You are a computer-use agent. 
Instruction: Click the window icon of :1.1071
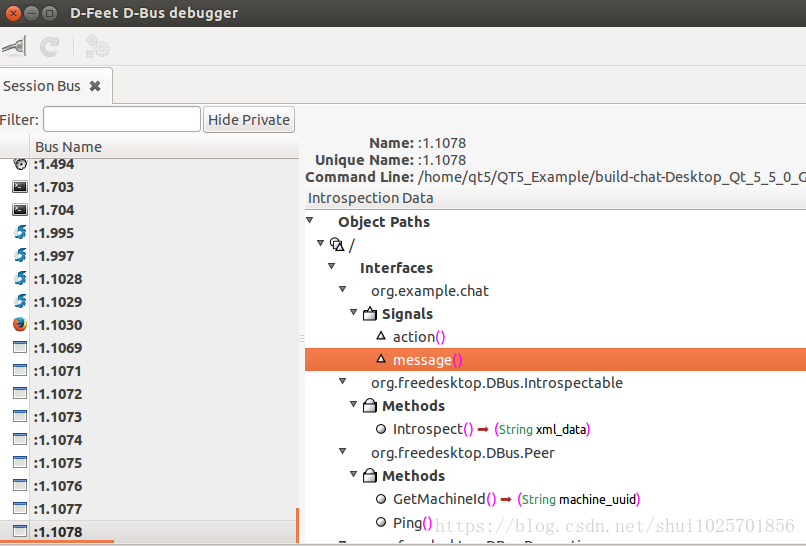[x=20, y=370]
